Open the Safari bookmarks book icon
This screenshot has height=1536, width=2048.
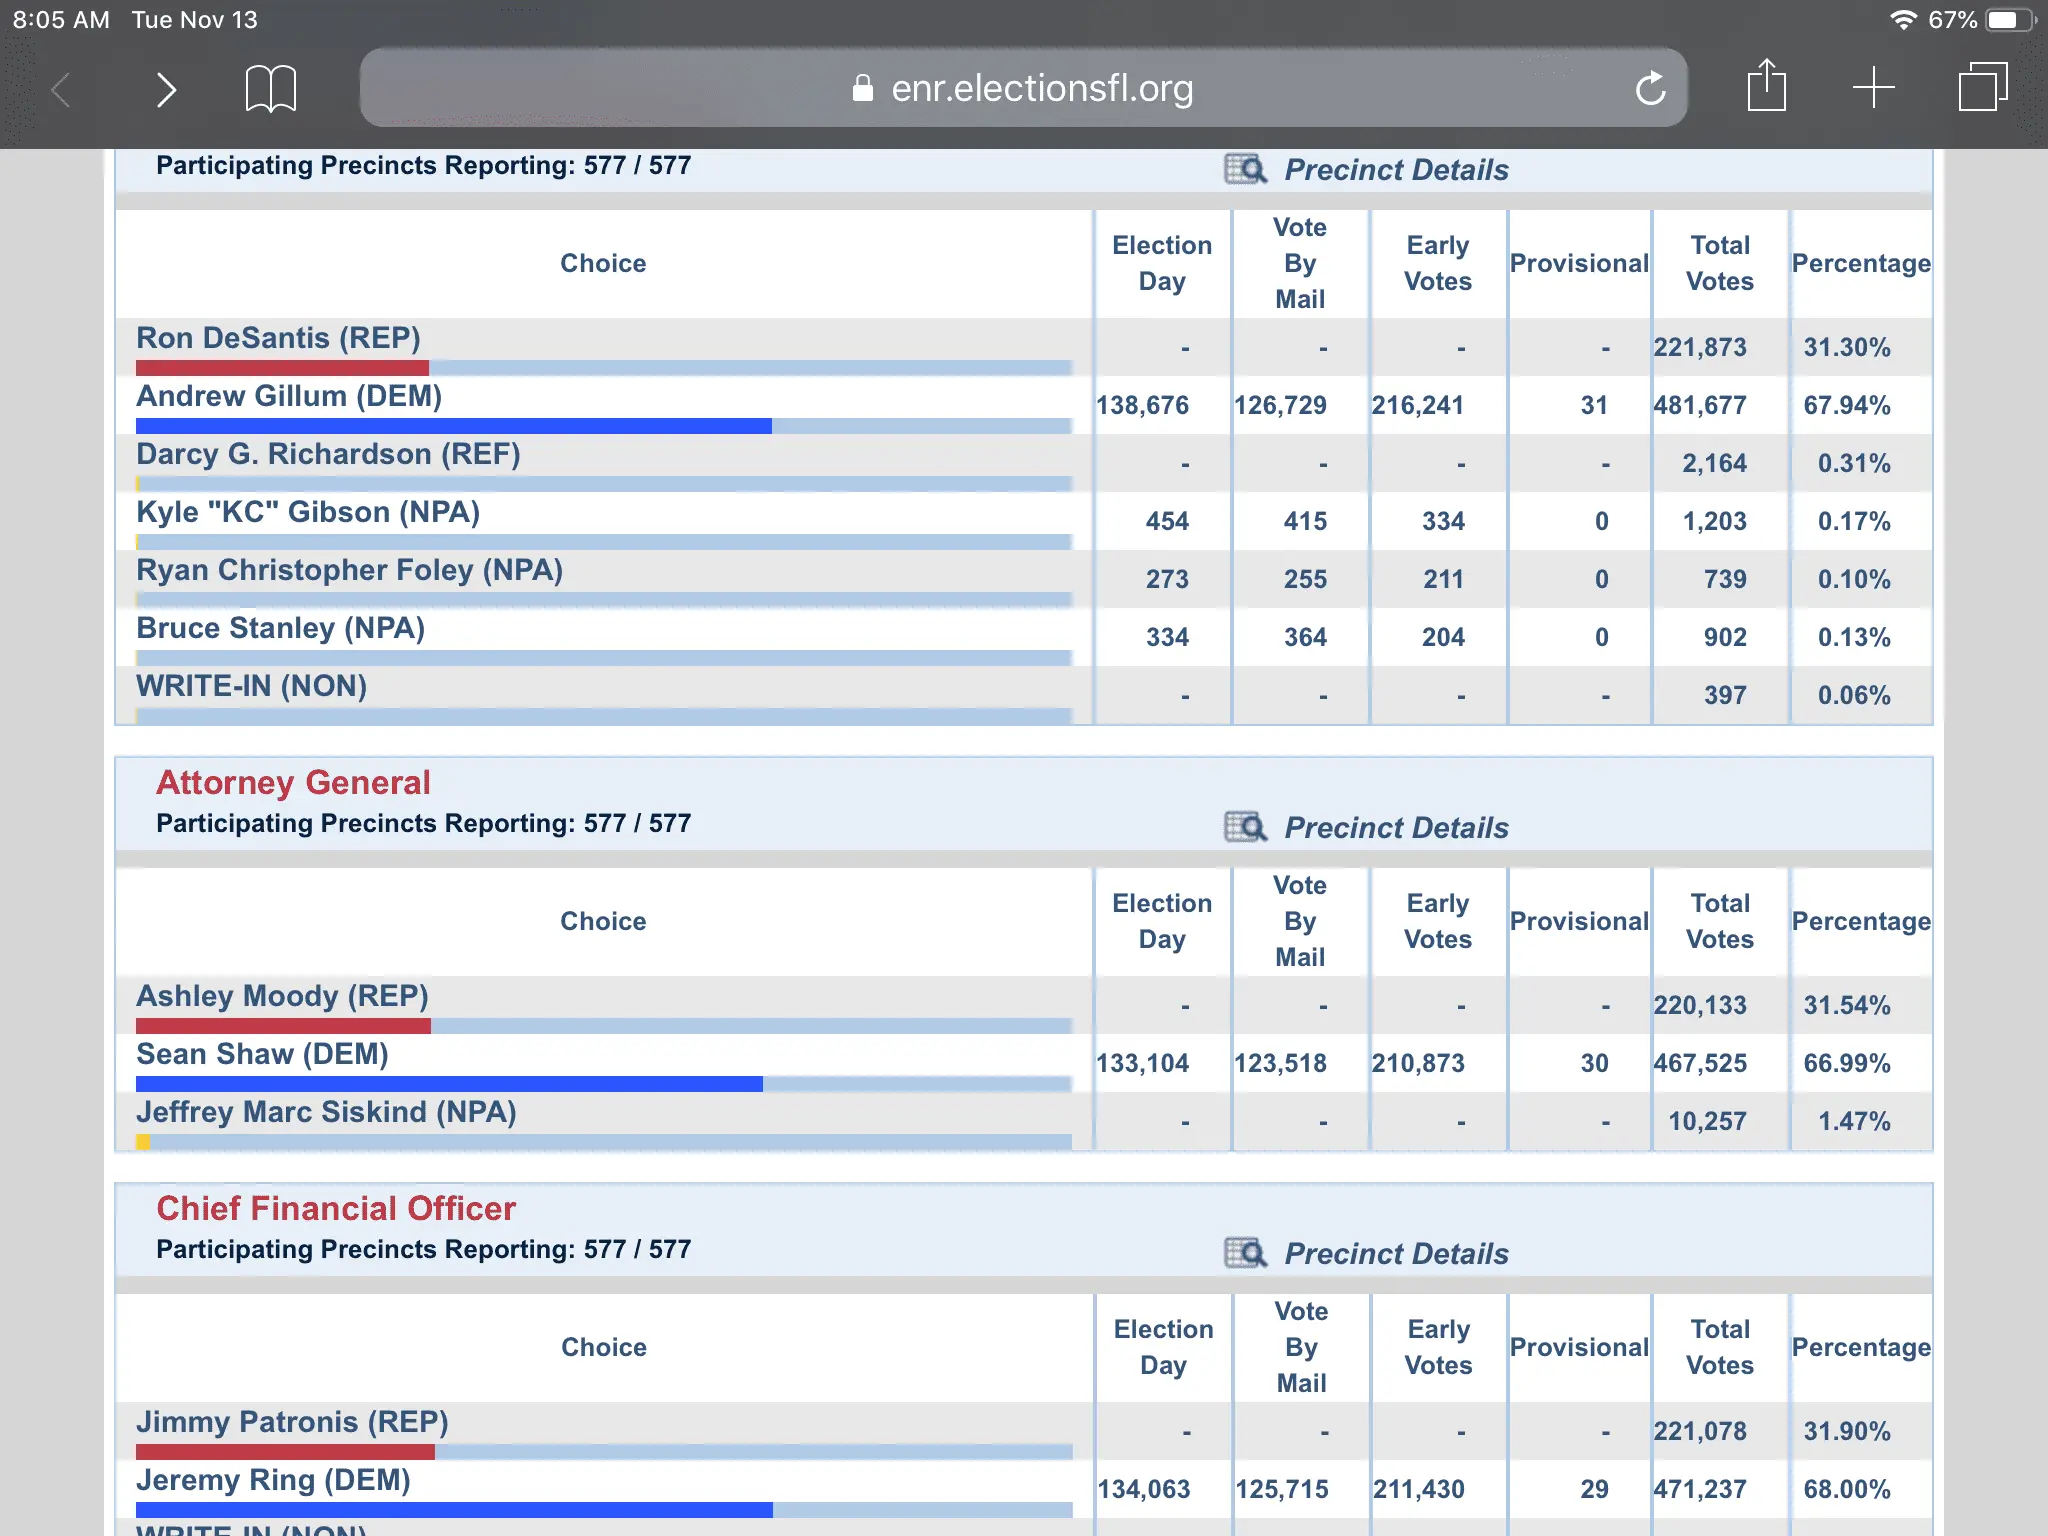click(270, 90)
